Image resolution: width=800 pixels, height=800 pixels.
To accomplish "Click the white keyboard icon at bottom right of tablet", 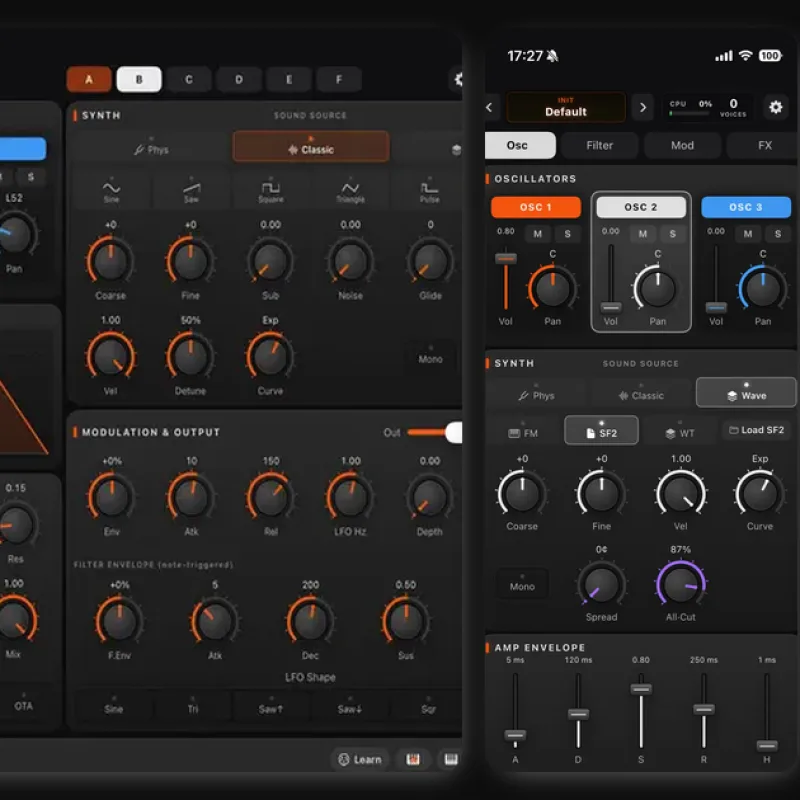I will (451, 760).
